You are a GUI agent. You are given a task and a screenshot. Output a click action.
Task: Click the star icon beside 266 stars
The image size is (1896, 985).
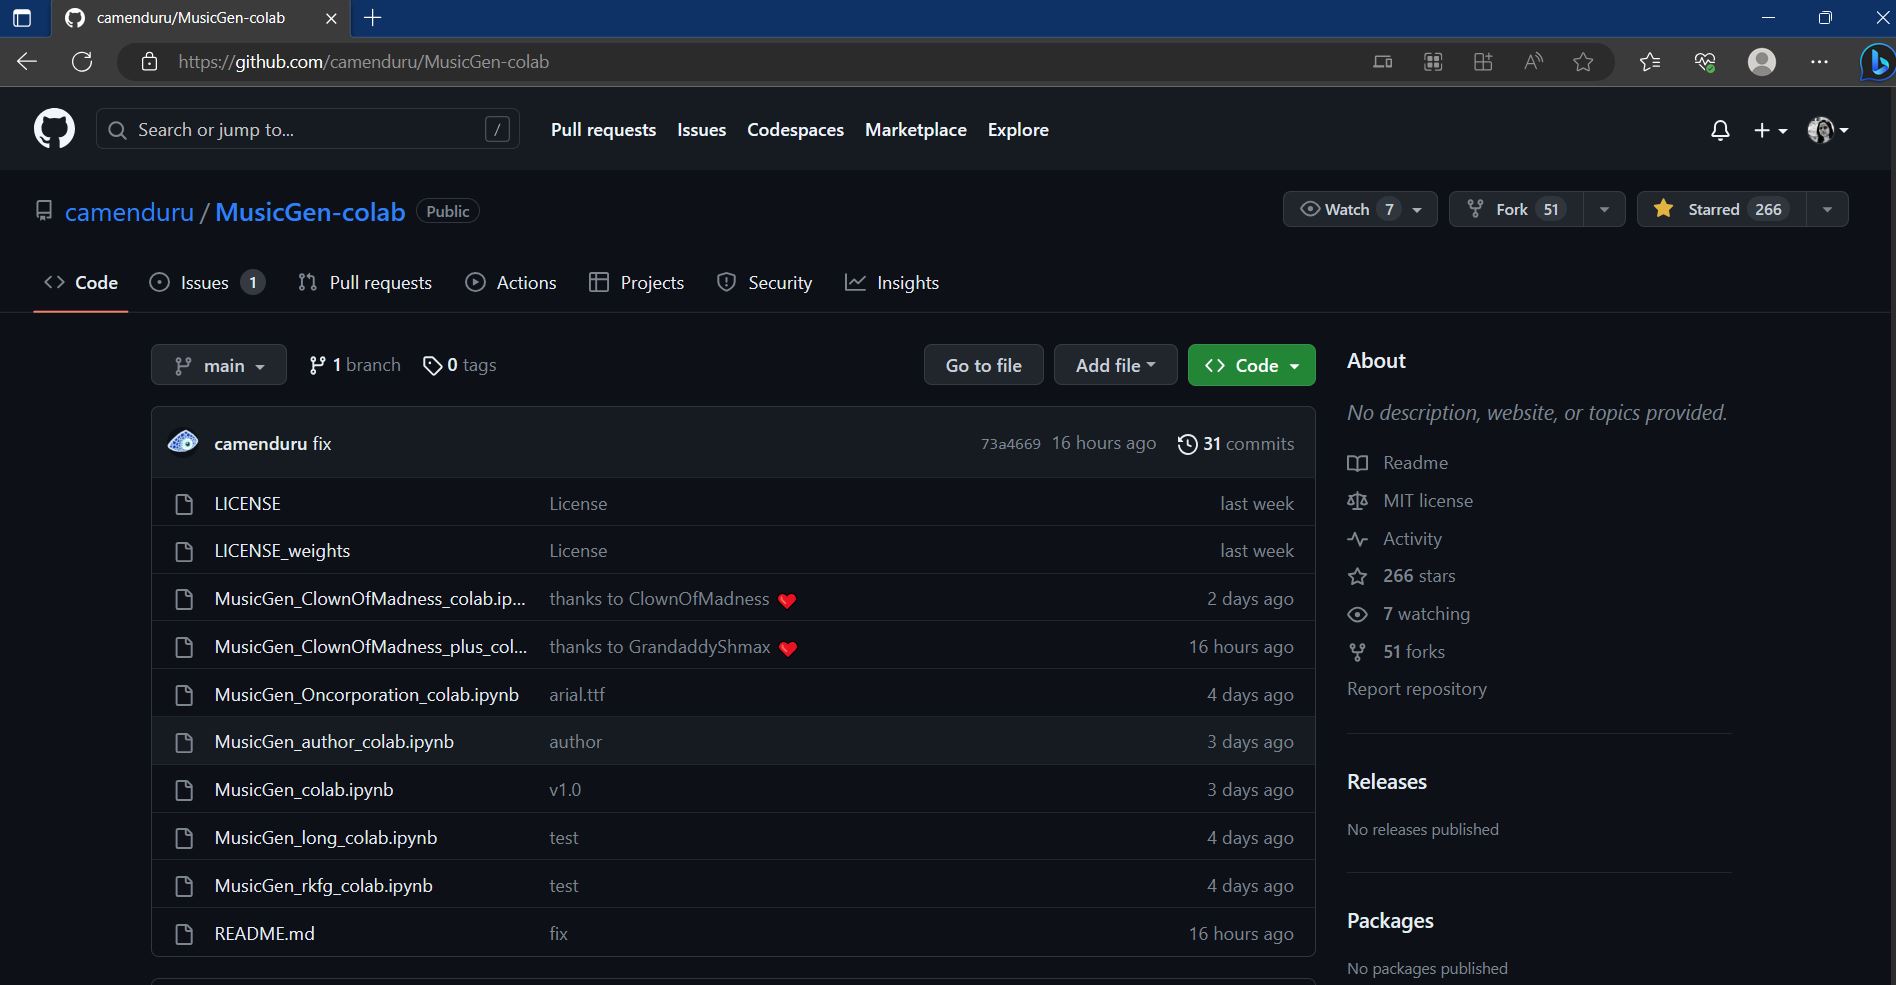(1357, 576)
